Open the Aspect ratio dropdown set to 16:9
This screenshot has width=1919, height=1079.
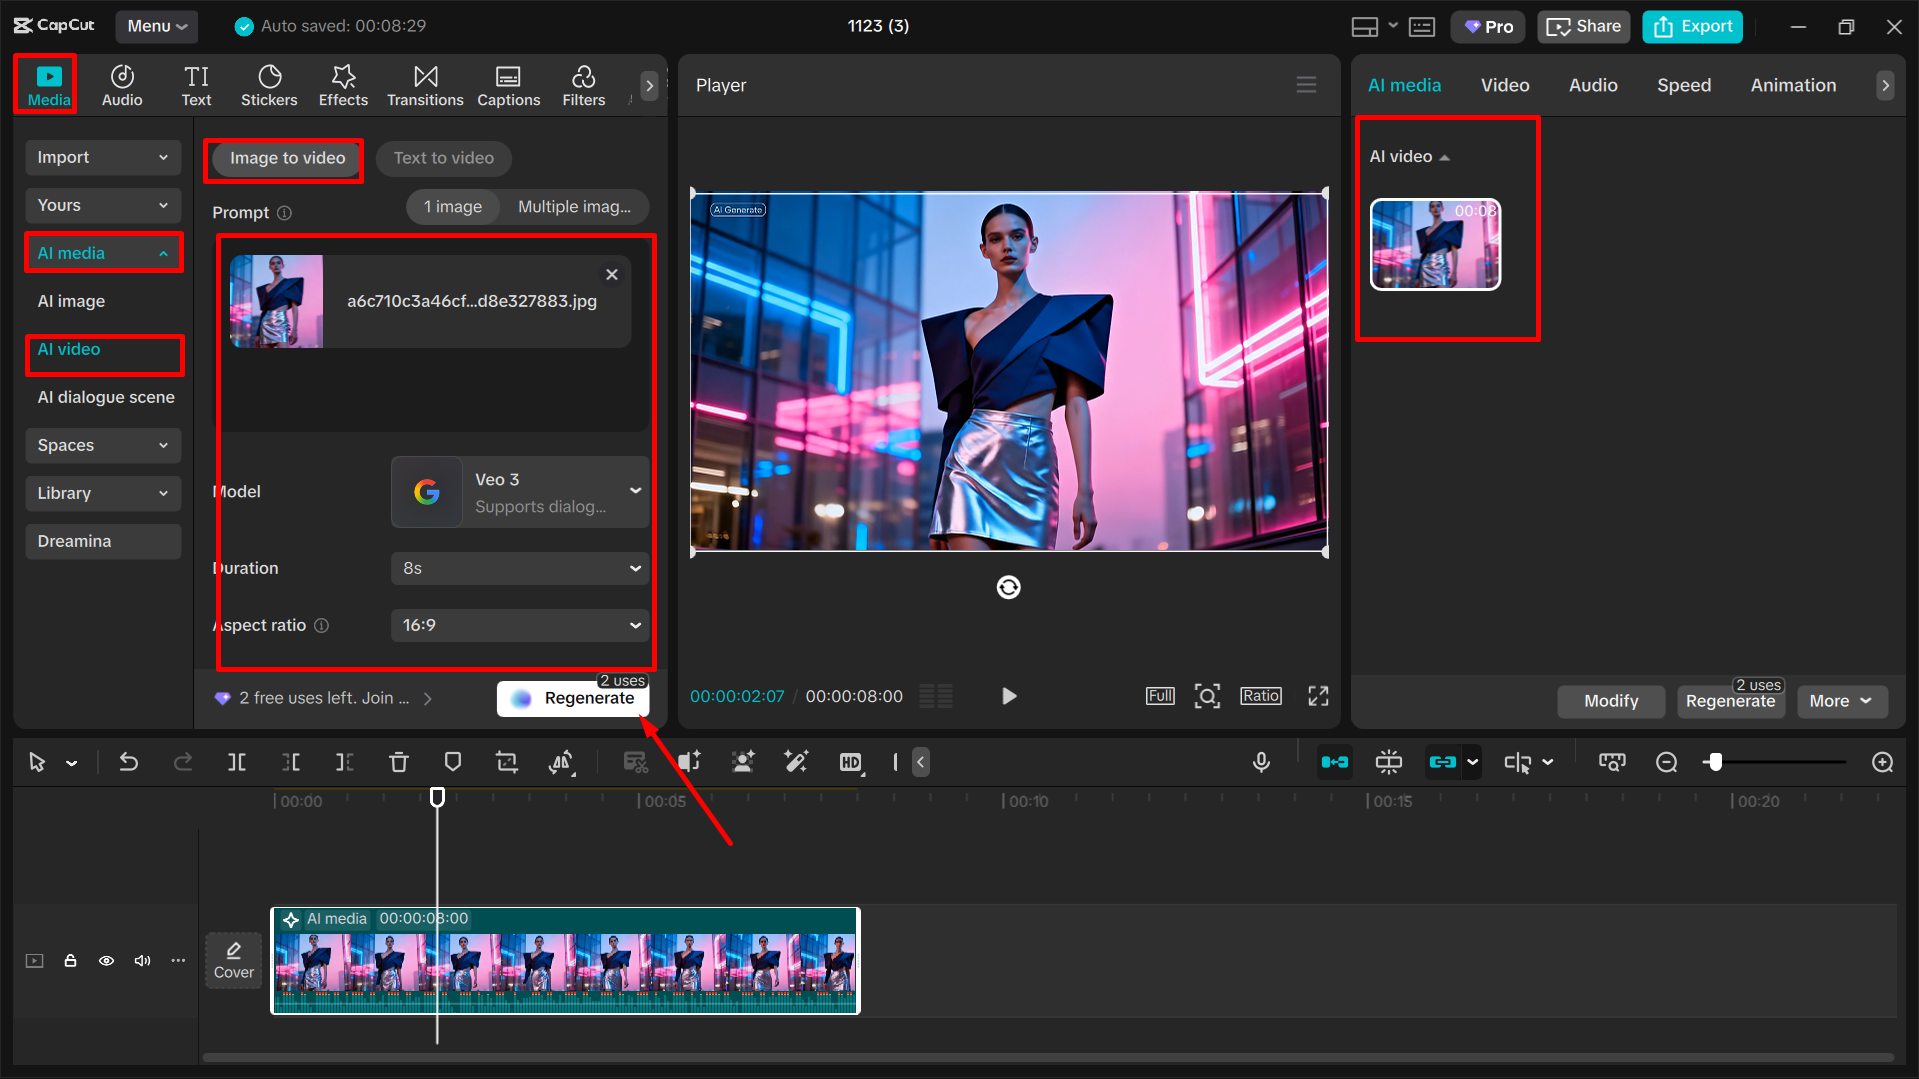pos(519,625)
